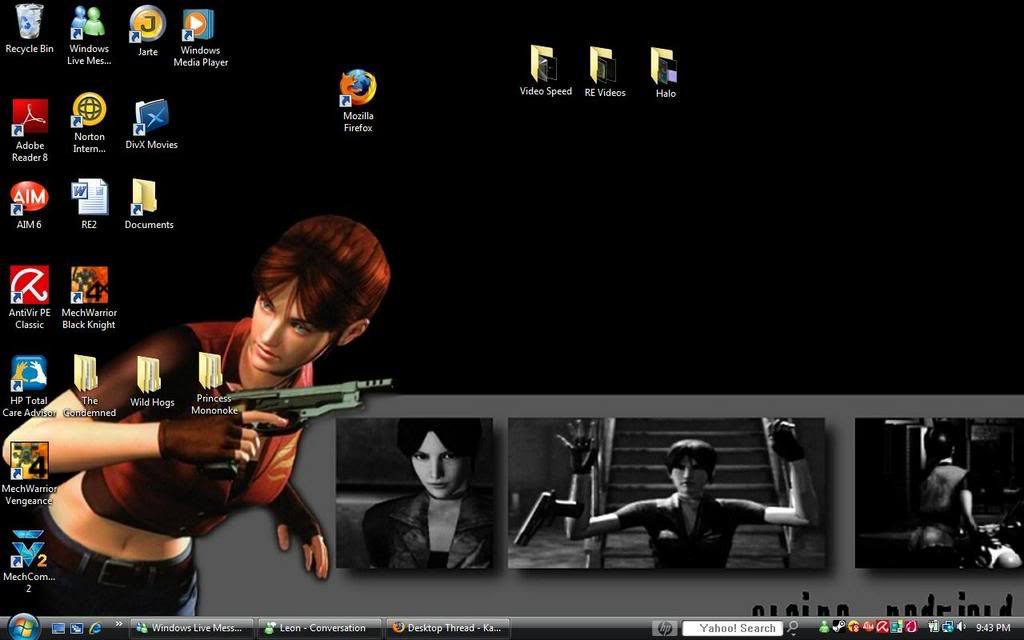Open the Steam tray icon
This screenshot has height=640, width=1024.
pyautogui.click(x=839, y=628)
